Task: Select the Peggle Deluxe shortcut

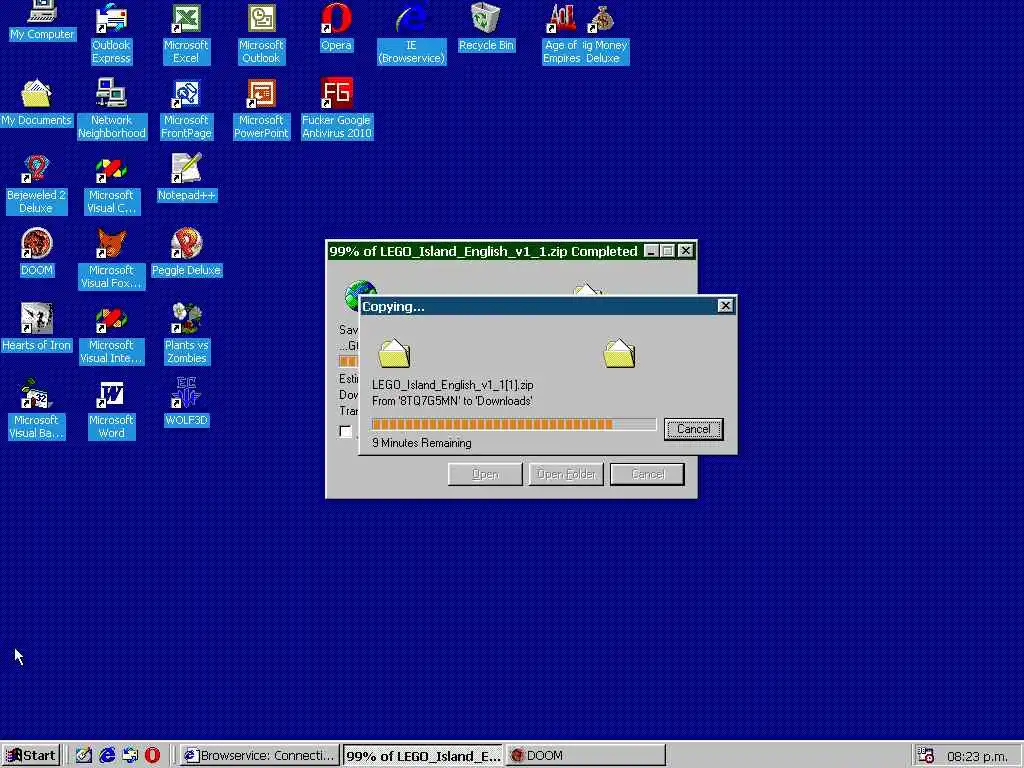Action: click(x=186, y=253)
